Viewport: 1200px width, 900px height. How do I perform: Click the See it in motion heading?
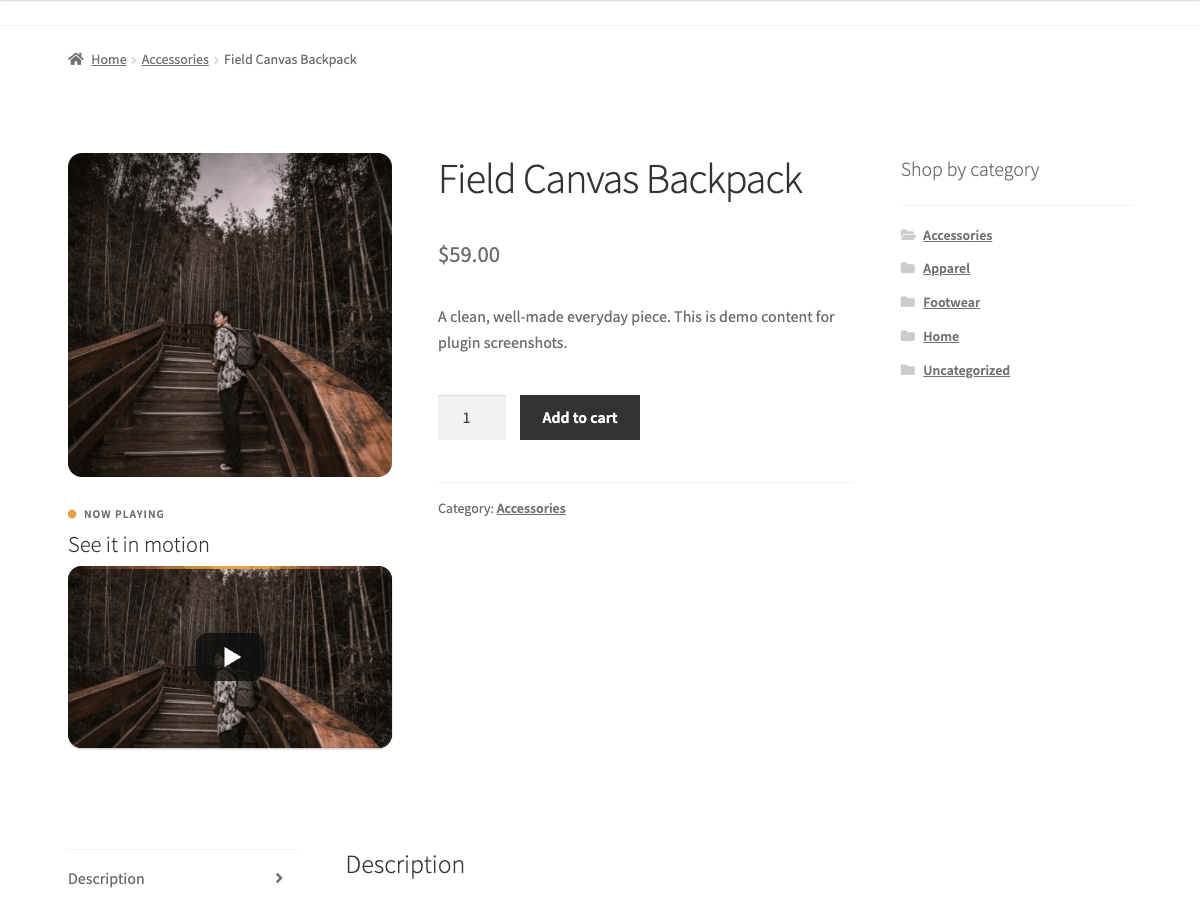coord(139,544)
